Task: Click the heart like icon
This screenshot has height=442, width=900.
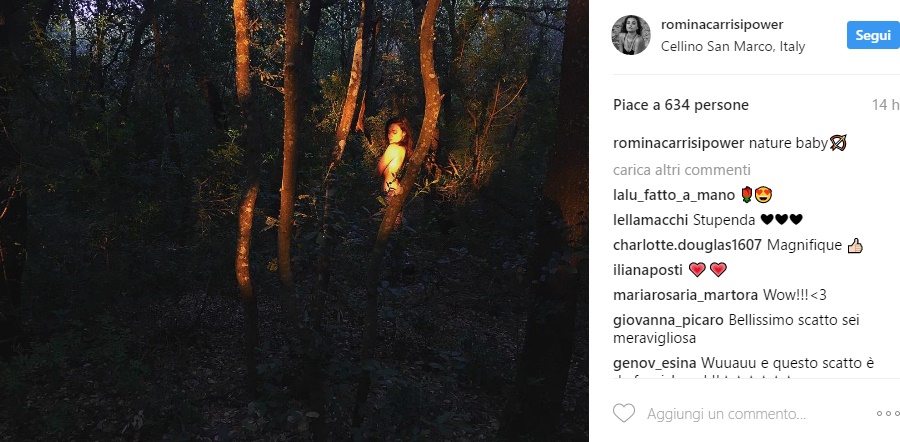Action: click(624, 413)
